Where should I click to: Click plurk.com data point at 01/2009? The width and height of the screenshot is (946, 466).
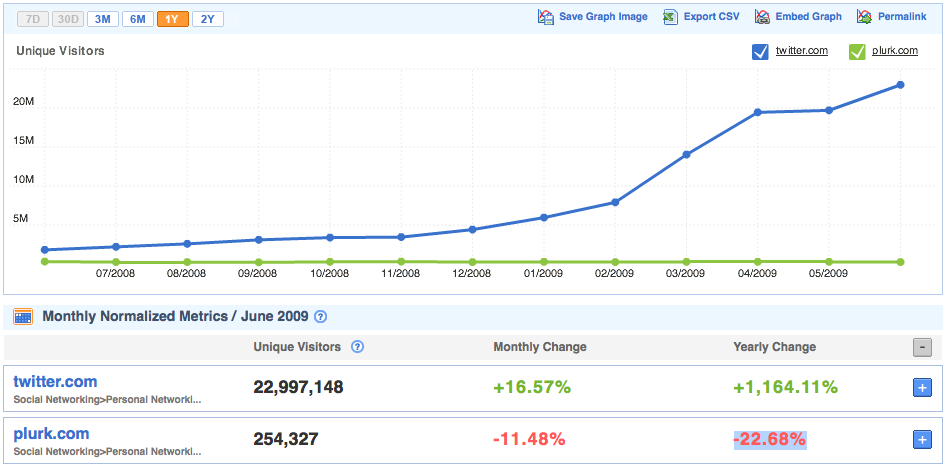[x=544, y=262]
